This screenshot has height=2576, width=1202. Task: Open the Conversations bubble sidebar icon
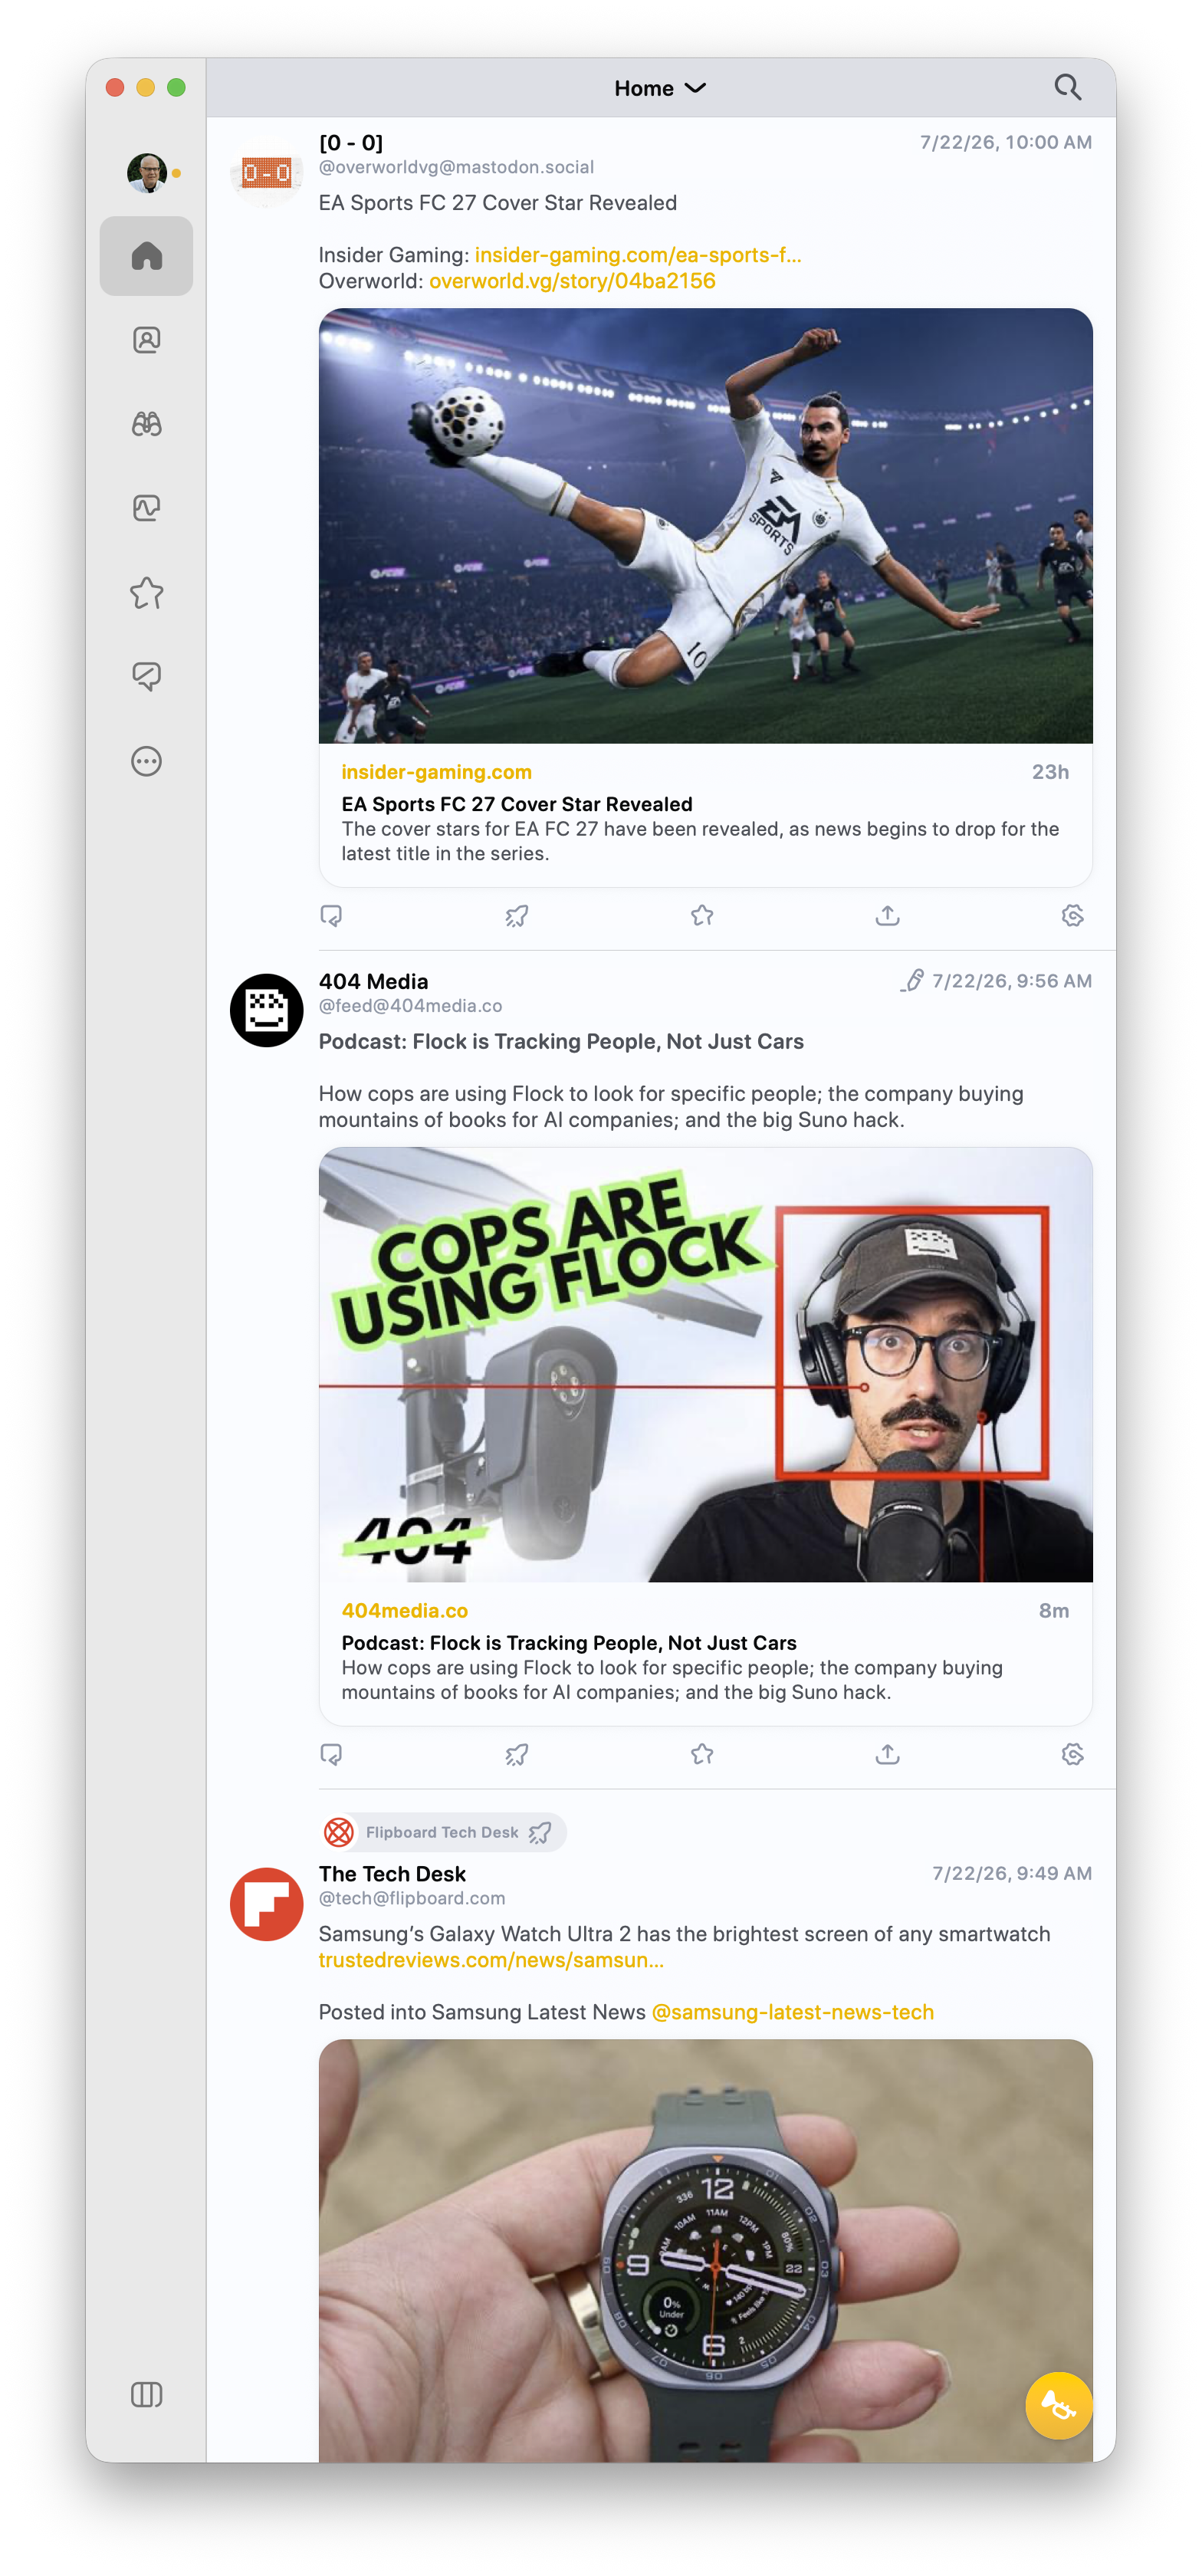pyautogui.click(x=146, y=677)
